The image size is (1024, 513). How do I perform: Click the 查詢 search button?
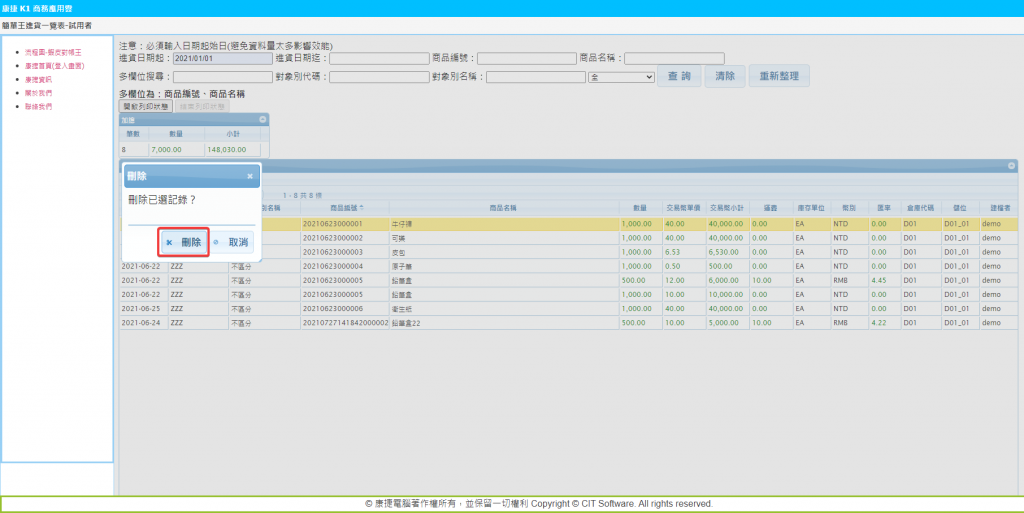pyautogui.click(x=679, y=76)
